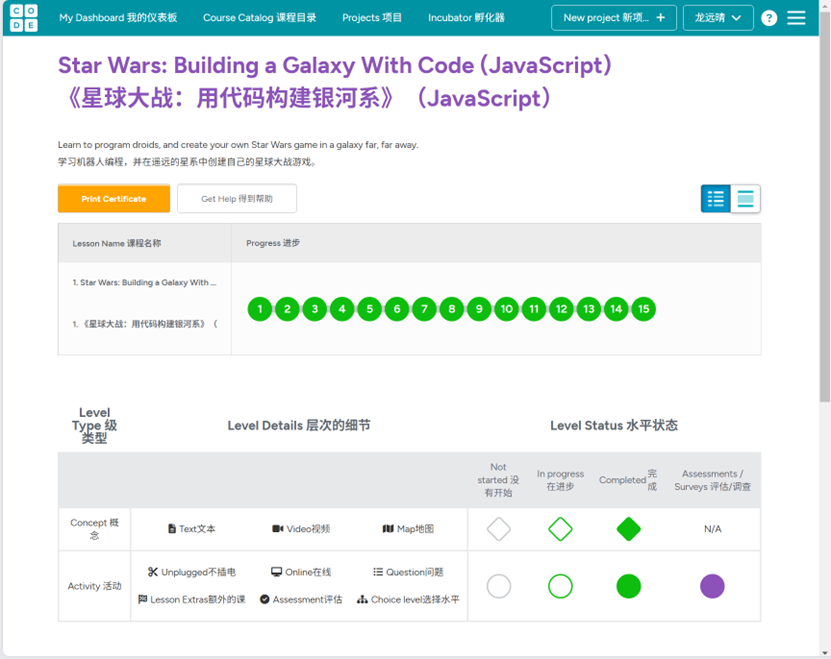
Task: Click the Level Status 水平状态 heading
Action: click(x=614, y=425)
